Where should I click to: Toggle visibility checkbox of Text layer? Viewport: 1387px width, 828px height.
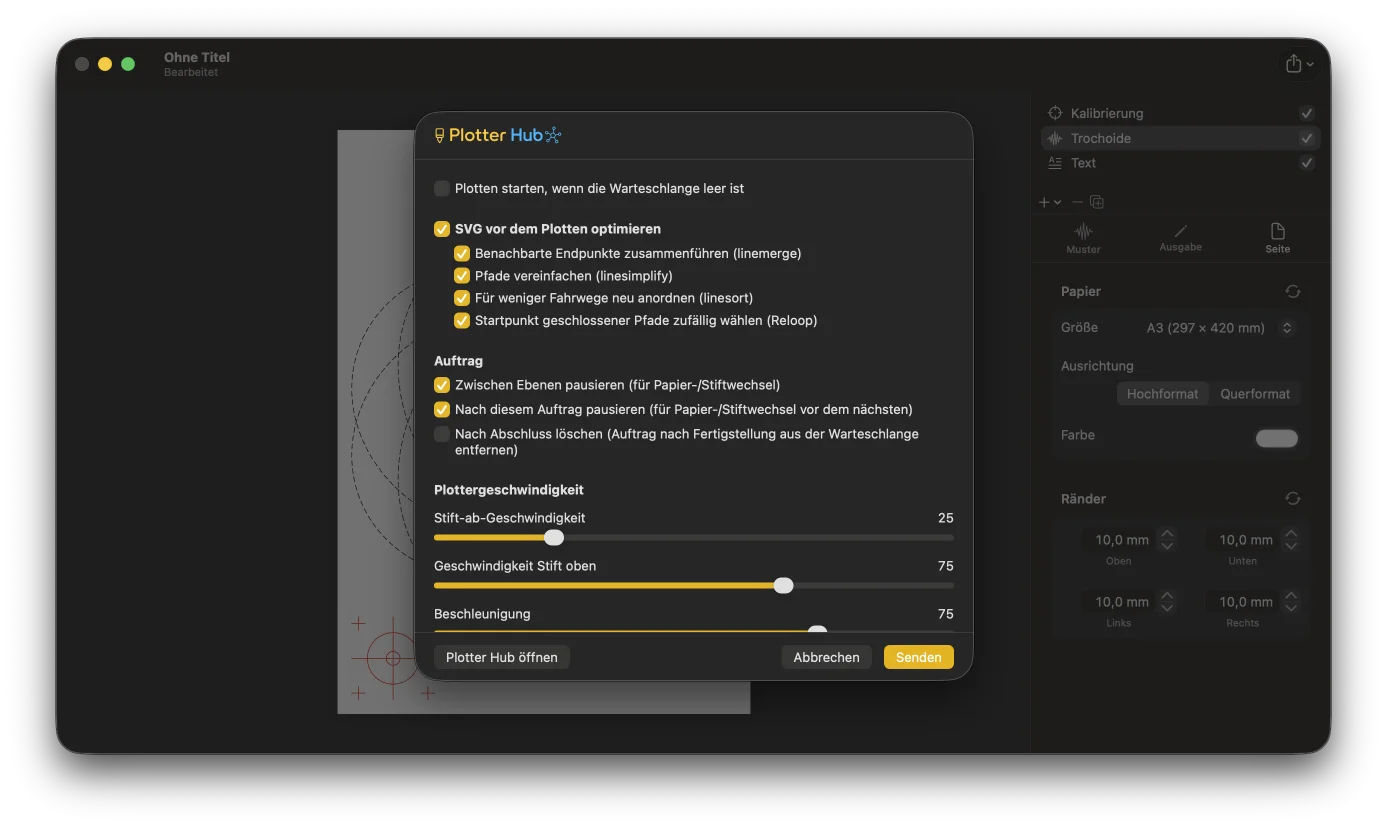1307,162
